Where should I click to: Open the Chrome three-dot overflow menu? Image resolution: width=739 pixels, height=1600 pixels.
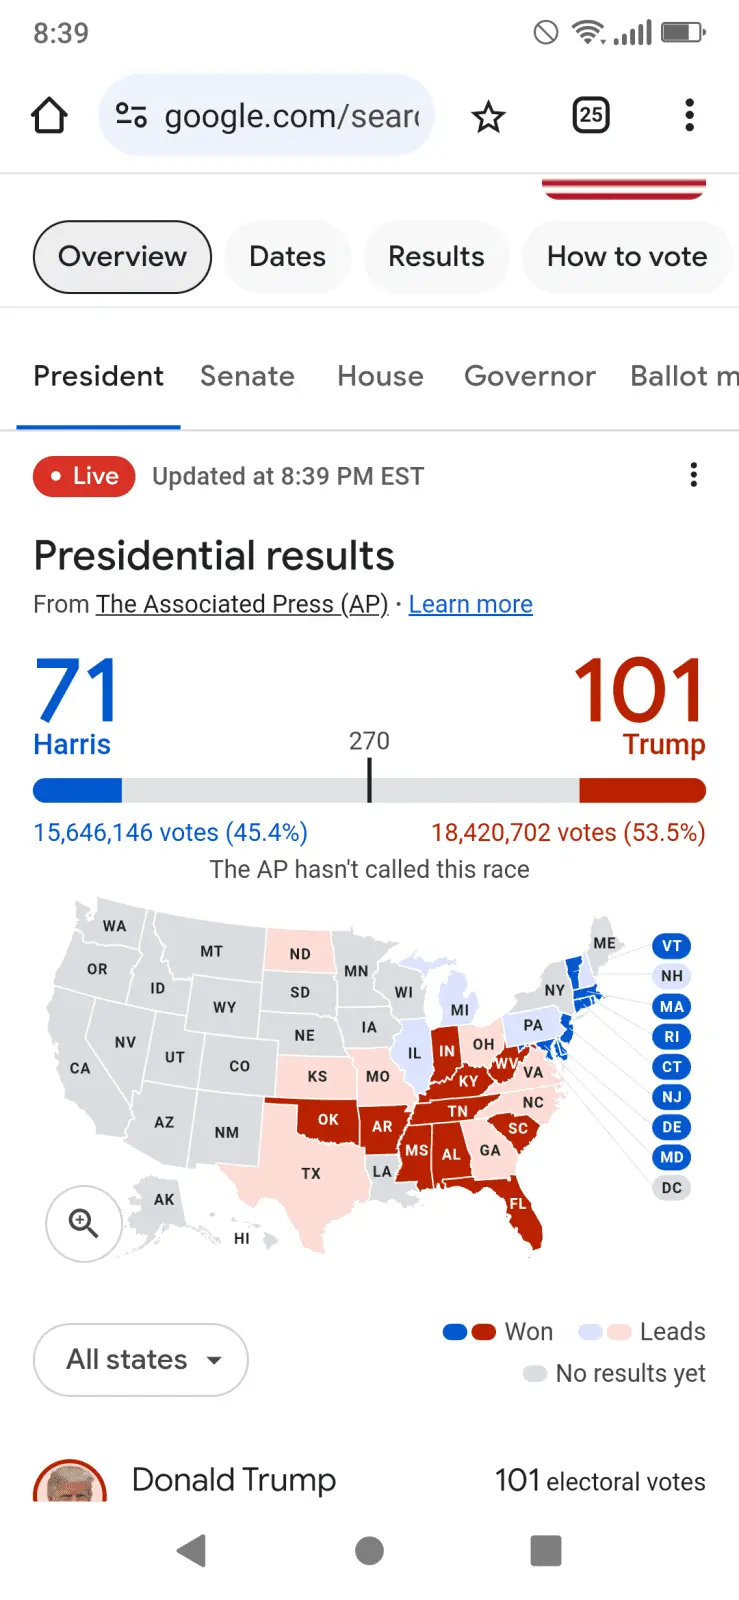coord(689,116)
